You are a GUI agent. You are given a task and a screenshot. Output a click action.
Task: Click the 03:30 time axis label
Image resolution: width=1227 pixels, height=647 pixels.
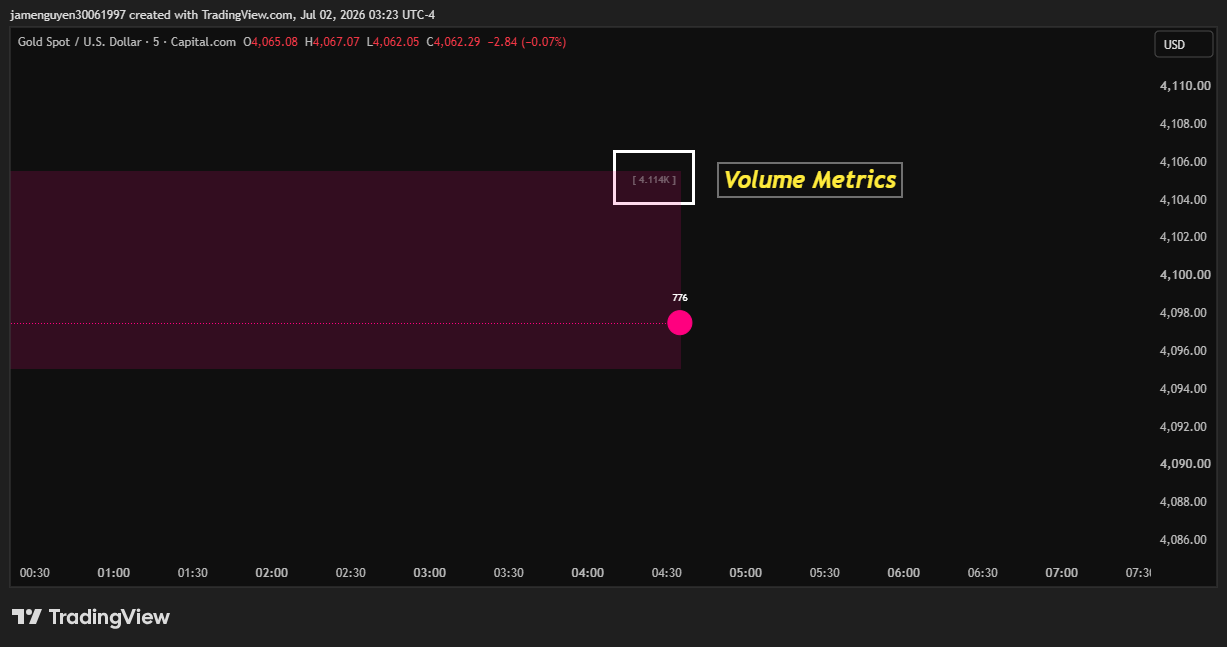(509, 573)
